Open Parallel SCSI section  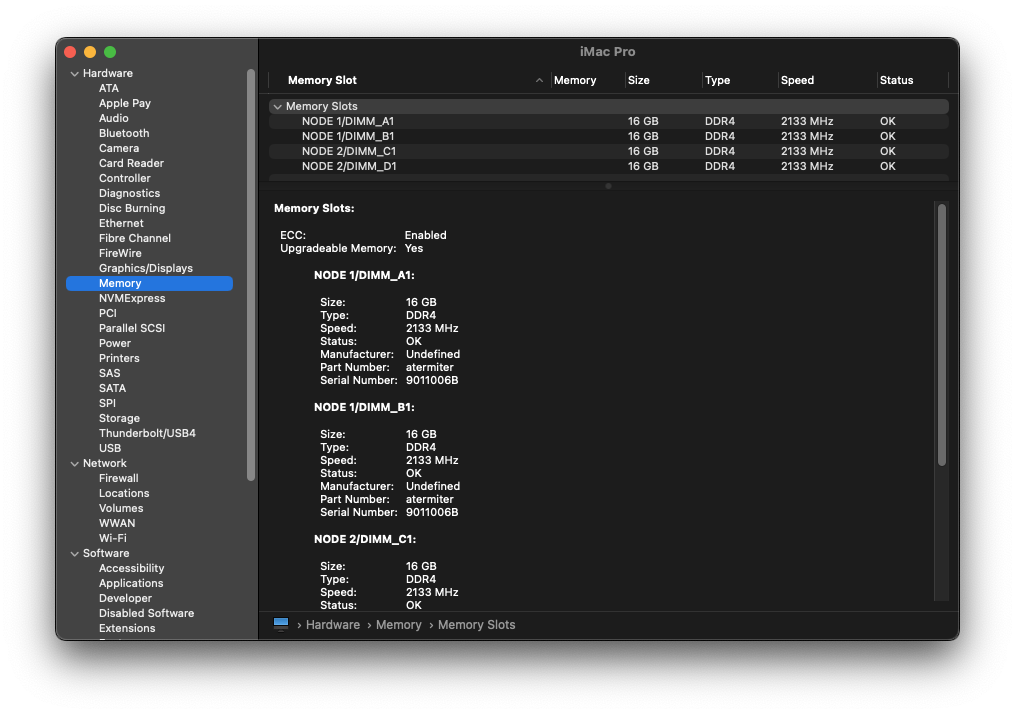click(x=132, y=328)
